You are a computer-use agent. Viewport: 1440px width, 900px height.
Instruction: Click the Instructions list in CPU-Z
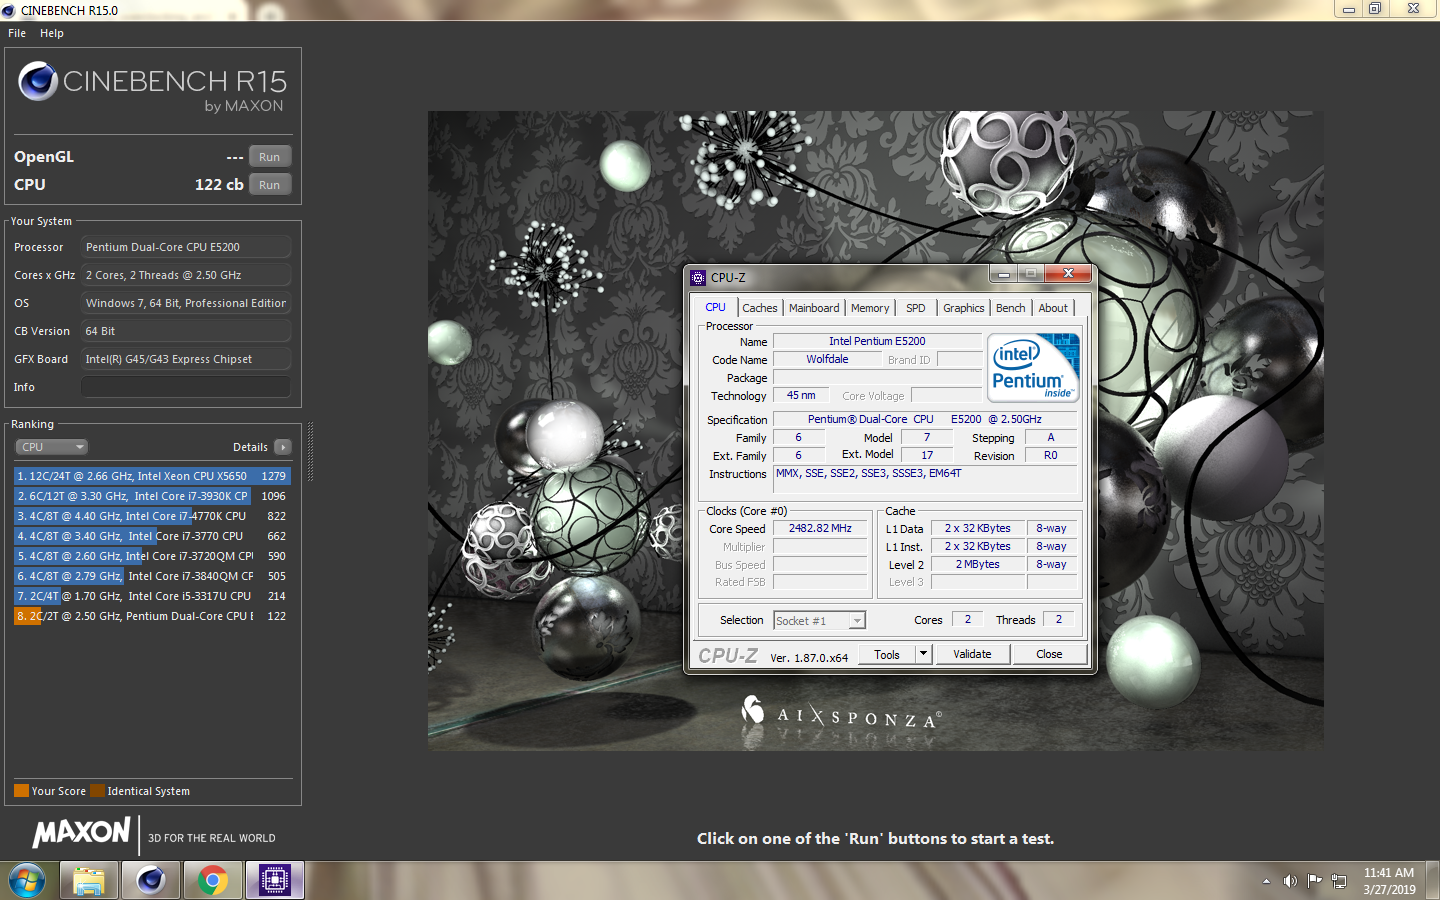point(926,479)
